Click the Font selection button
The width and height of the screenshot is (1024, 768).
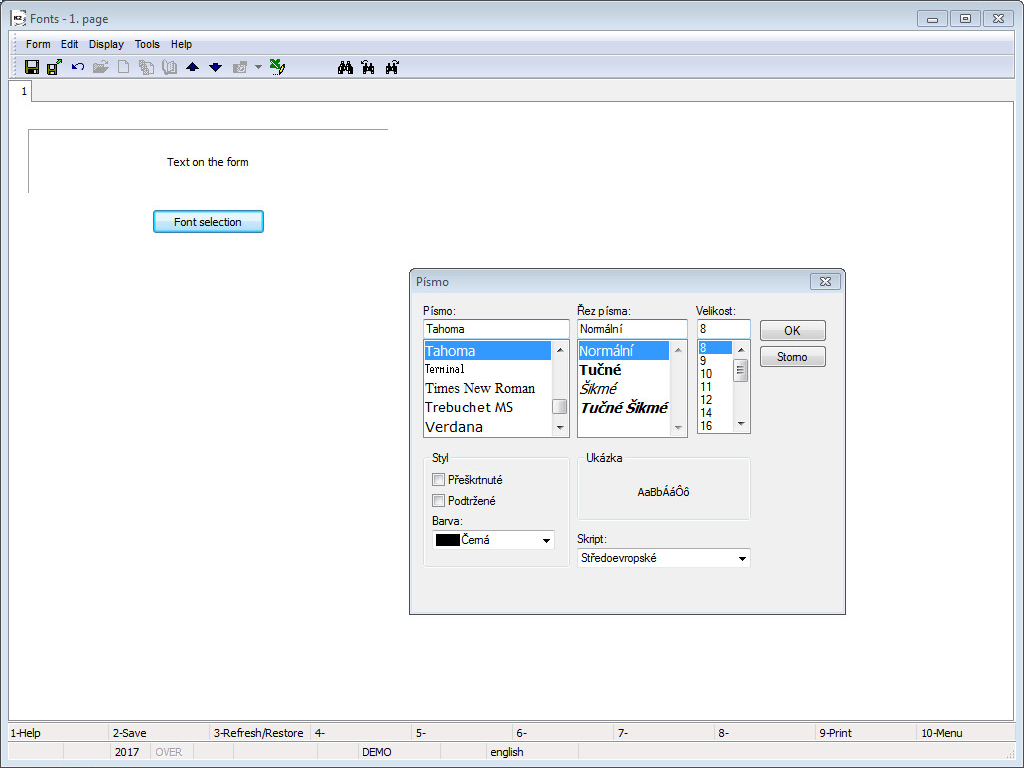(208, 221)
